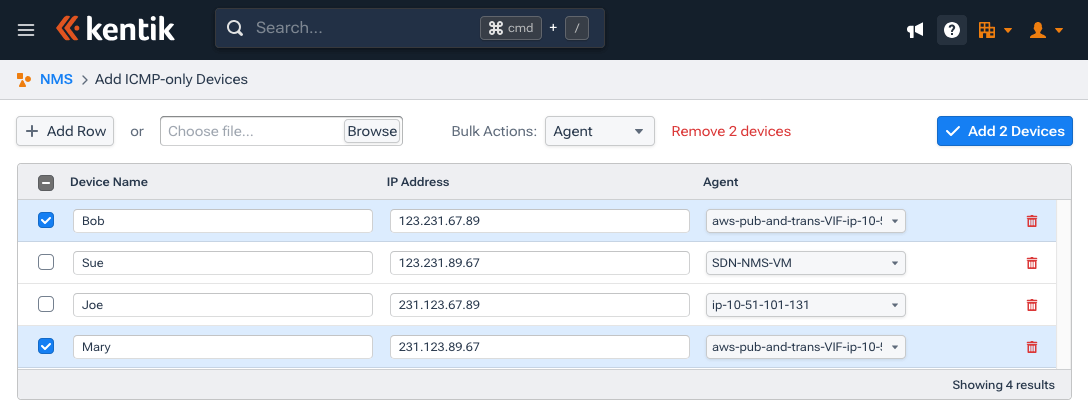Image resolution: width=1088 pixels, height=416 pixels.
Task: Edit IP address 123.231.67.89
Action: [x=540, y=221]
